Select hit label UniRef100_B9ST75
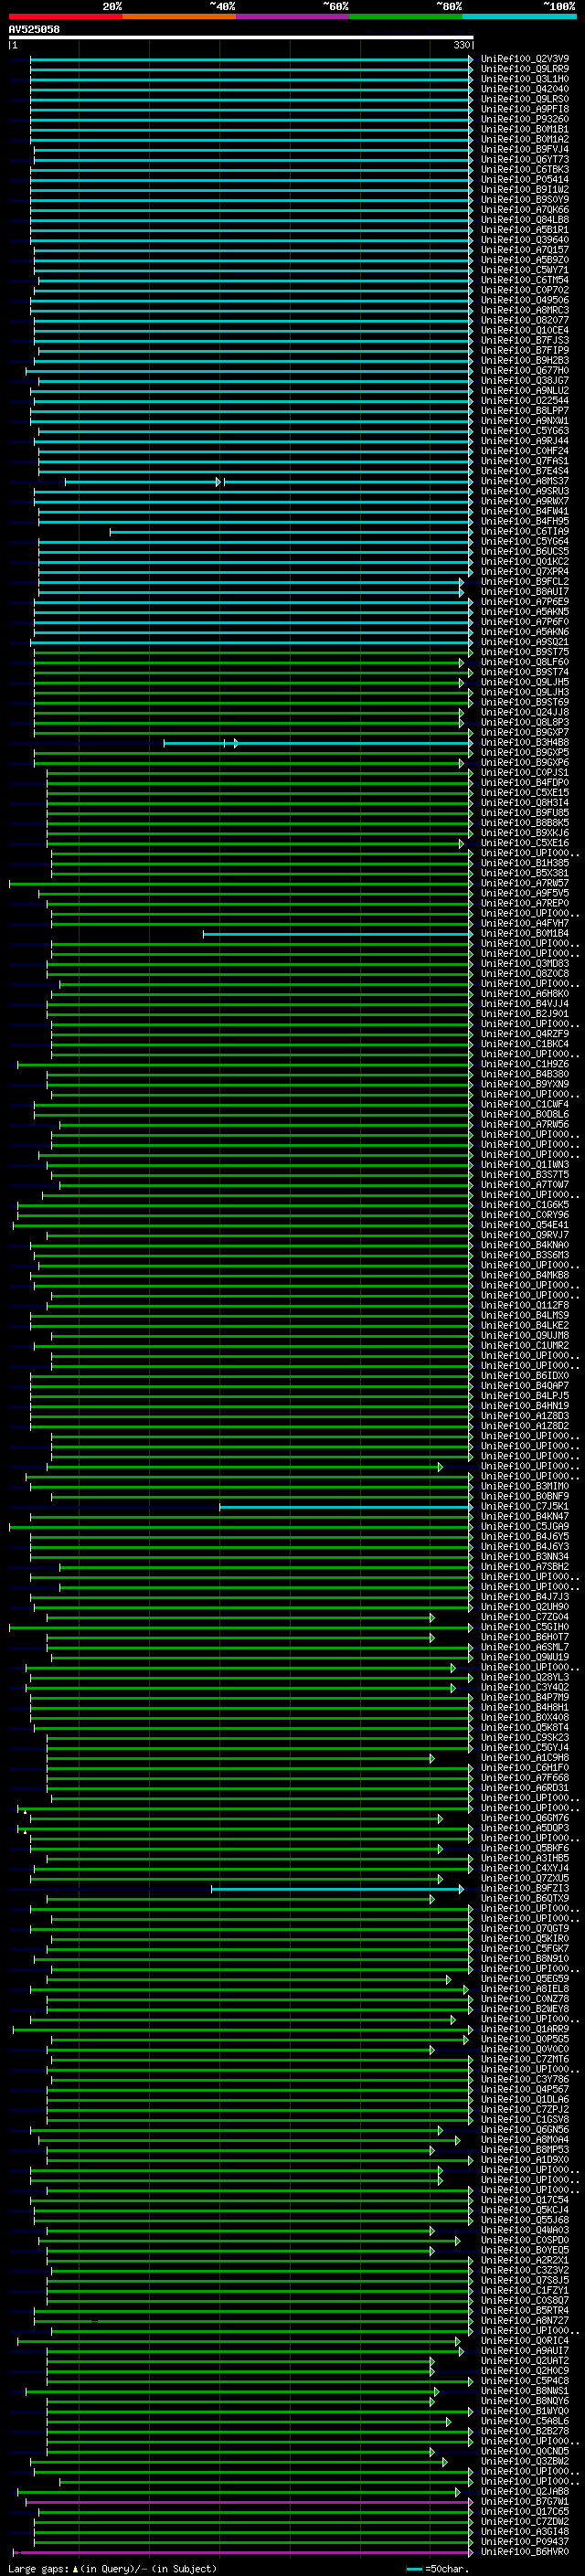Screen dimensions: 585x2576 (x=525, y=652)
